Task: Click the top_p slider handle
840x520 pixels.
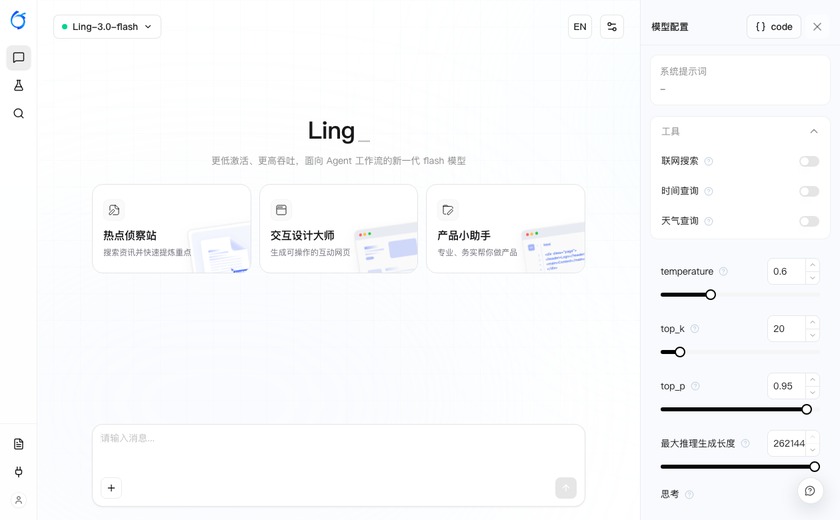Action: point(806,409)
